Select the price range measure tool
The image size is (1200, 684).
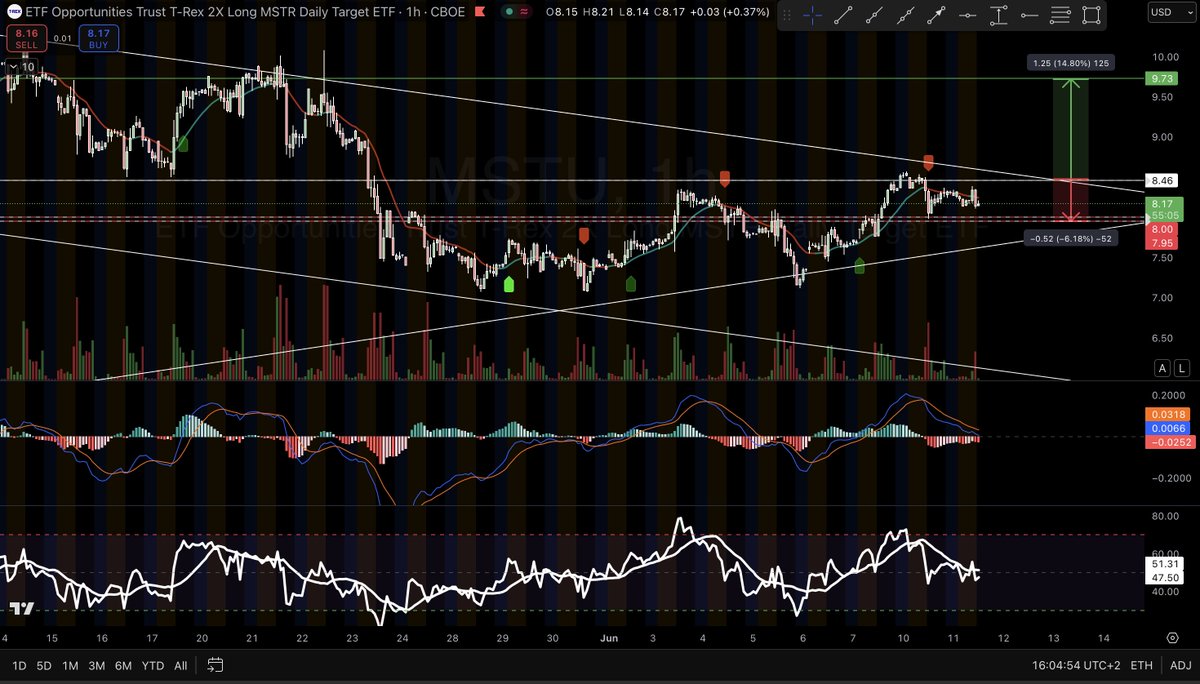coord(999,15)
